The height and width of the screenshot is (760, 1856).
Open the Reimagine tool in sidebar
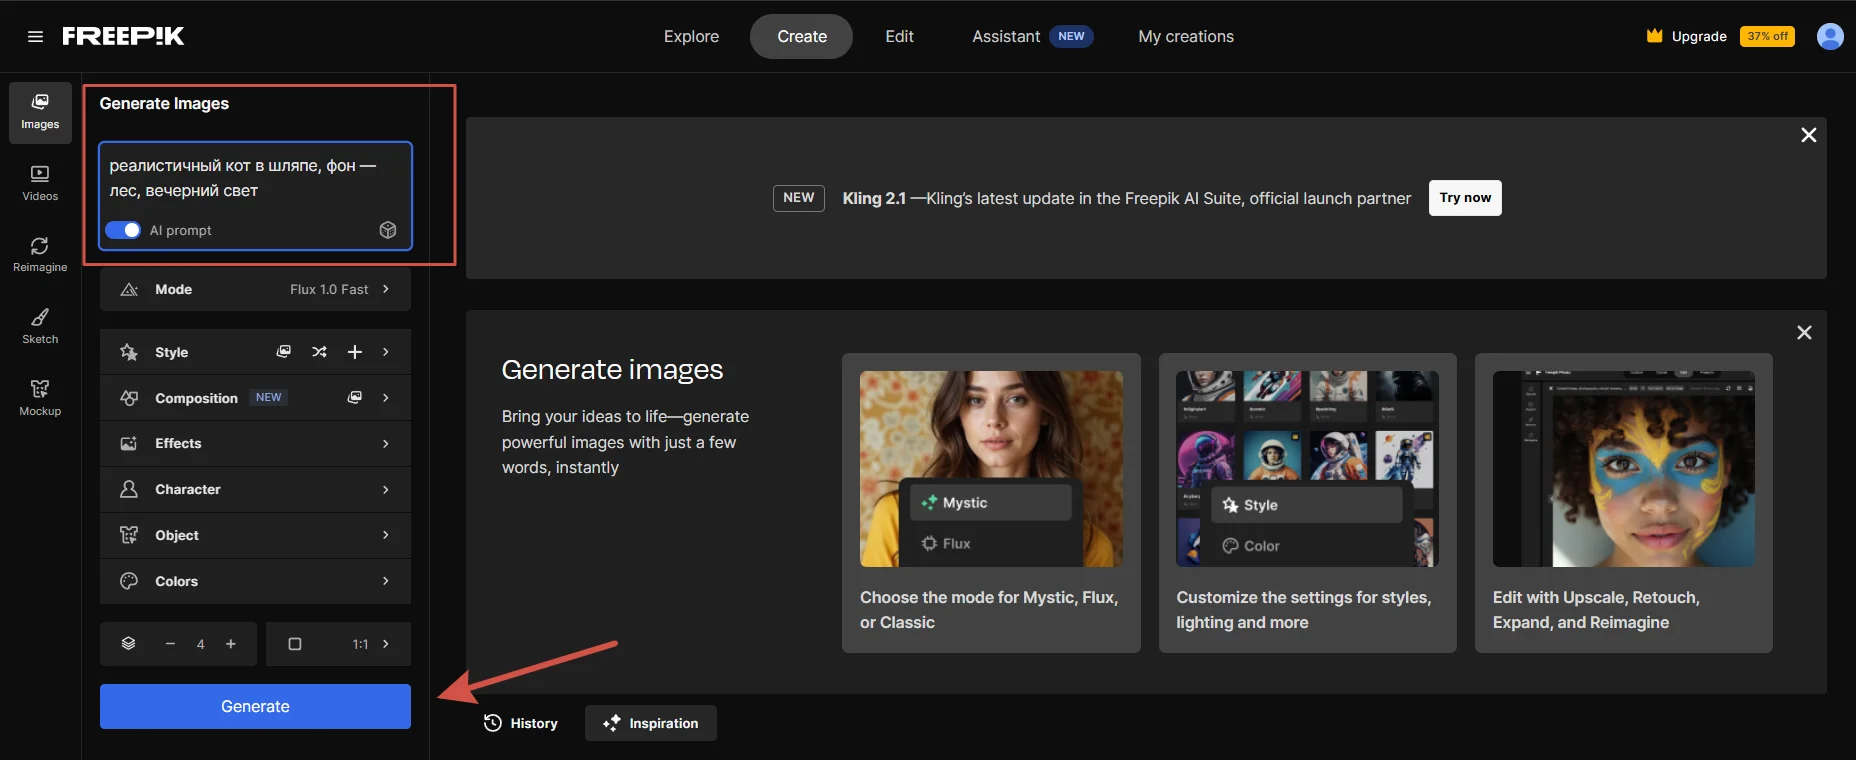tap(40, 254)
